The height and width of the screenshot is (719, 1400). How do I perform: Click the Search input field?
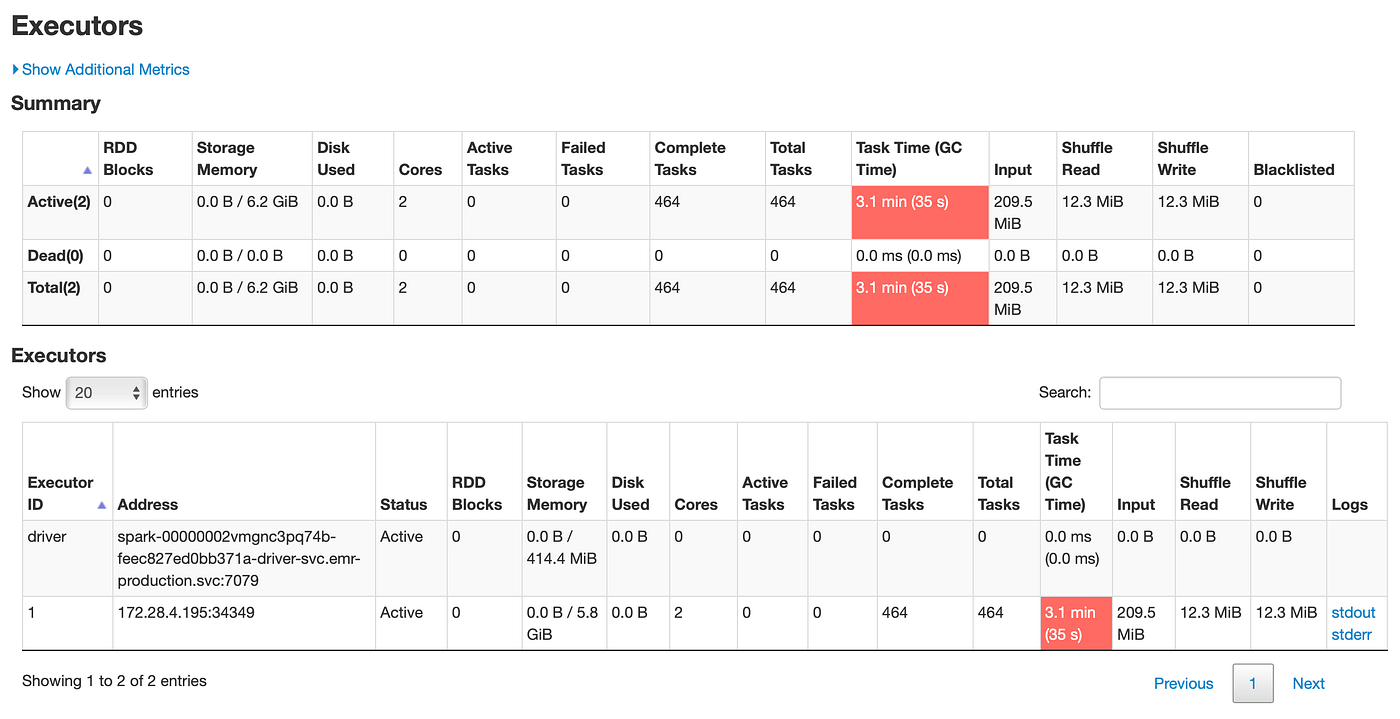(x=1219, y=393)
